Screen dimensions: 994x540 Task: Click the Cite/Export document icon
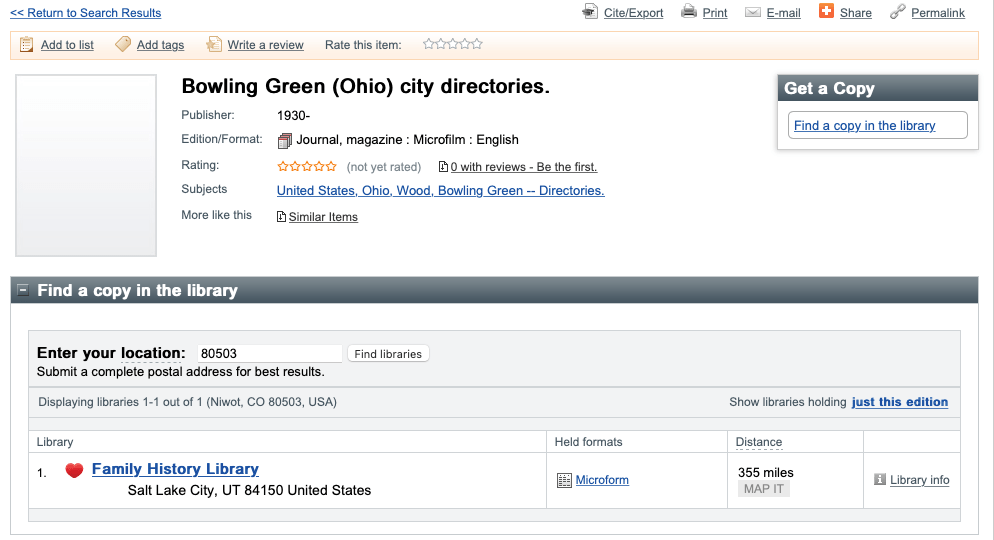[x=590, y=12]
